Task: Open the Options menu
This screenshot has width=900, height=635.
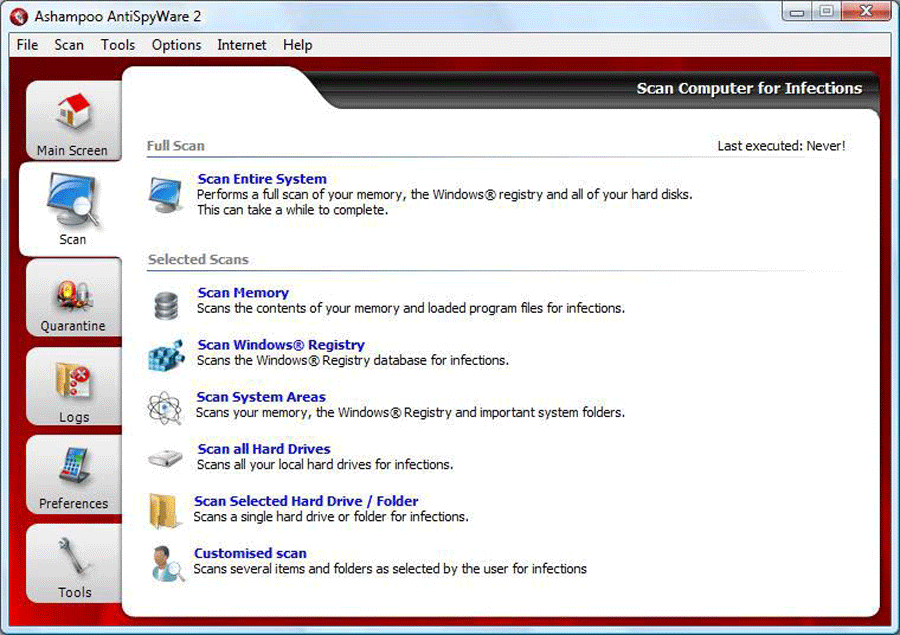Action: pos(176,45)
